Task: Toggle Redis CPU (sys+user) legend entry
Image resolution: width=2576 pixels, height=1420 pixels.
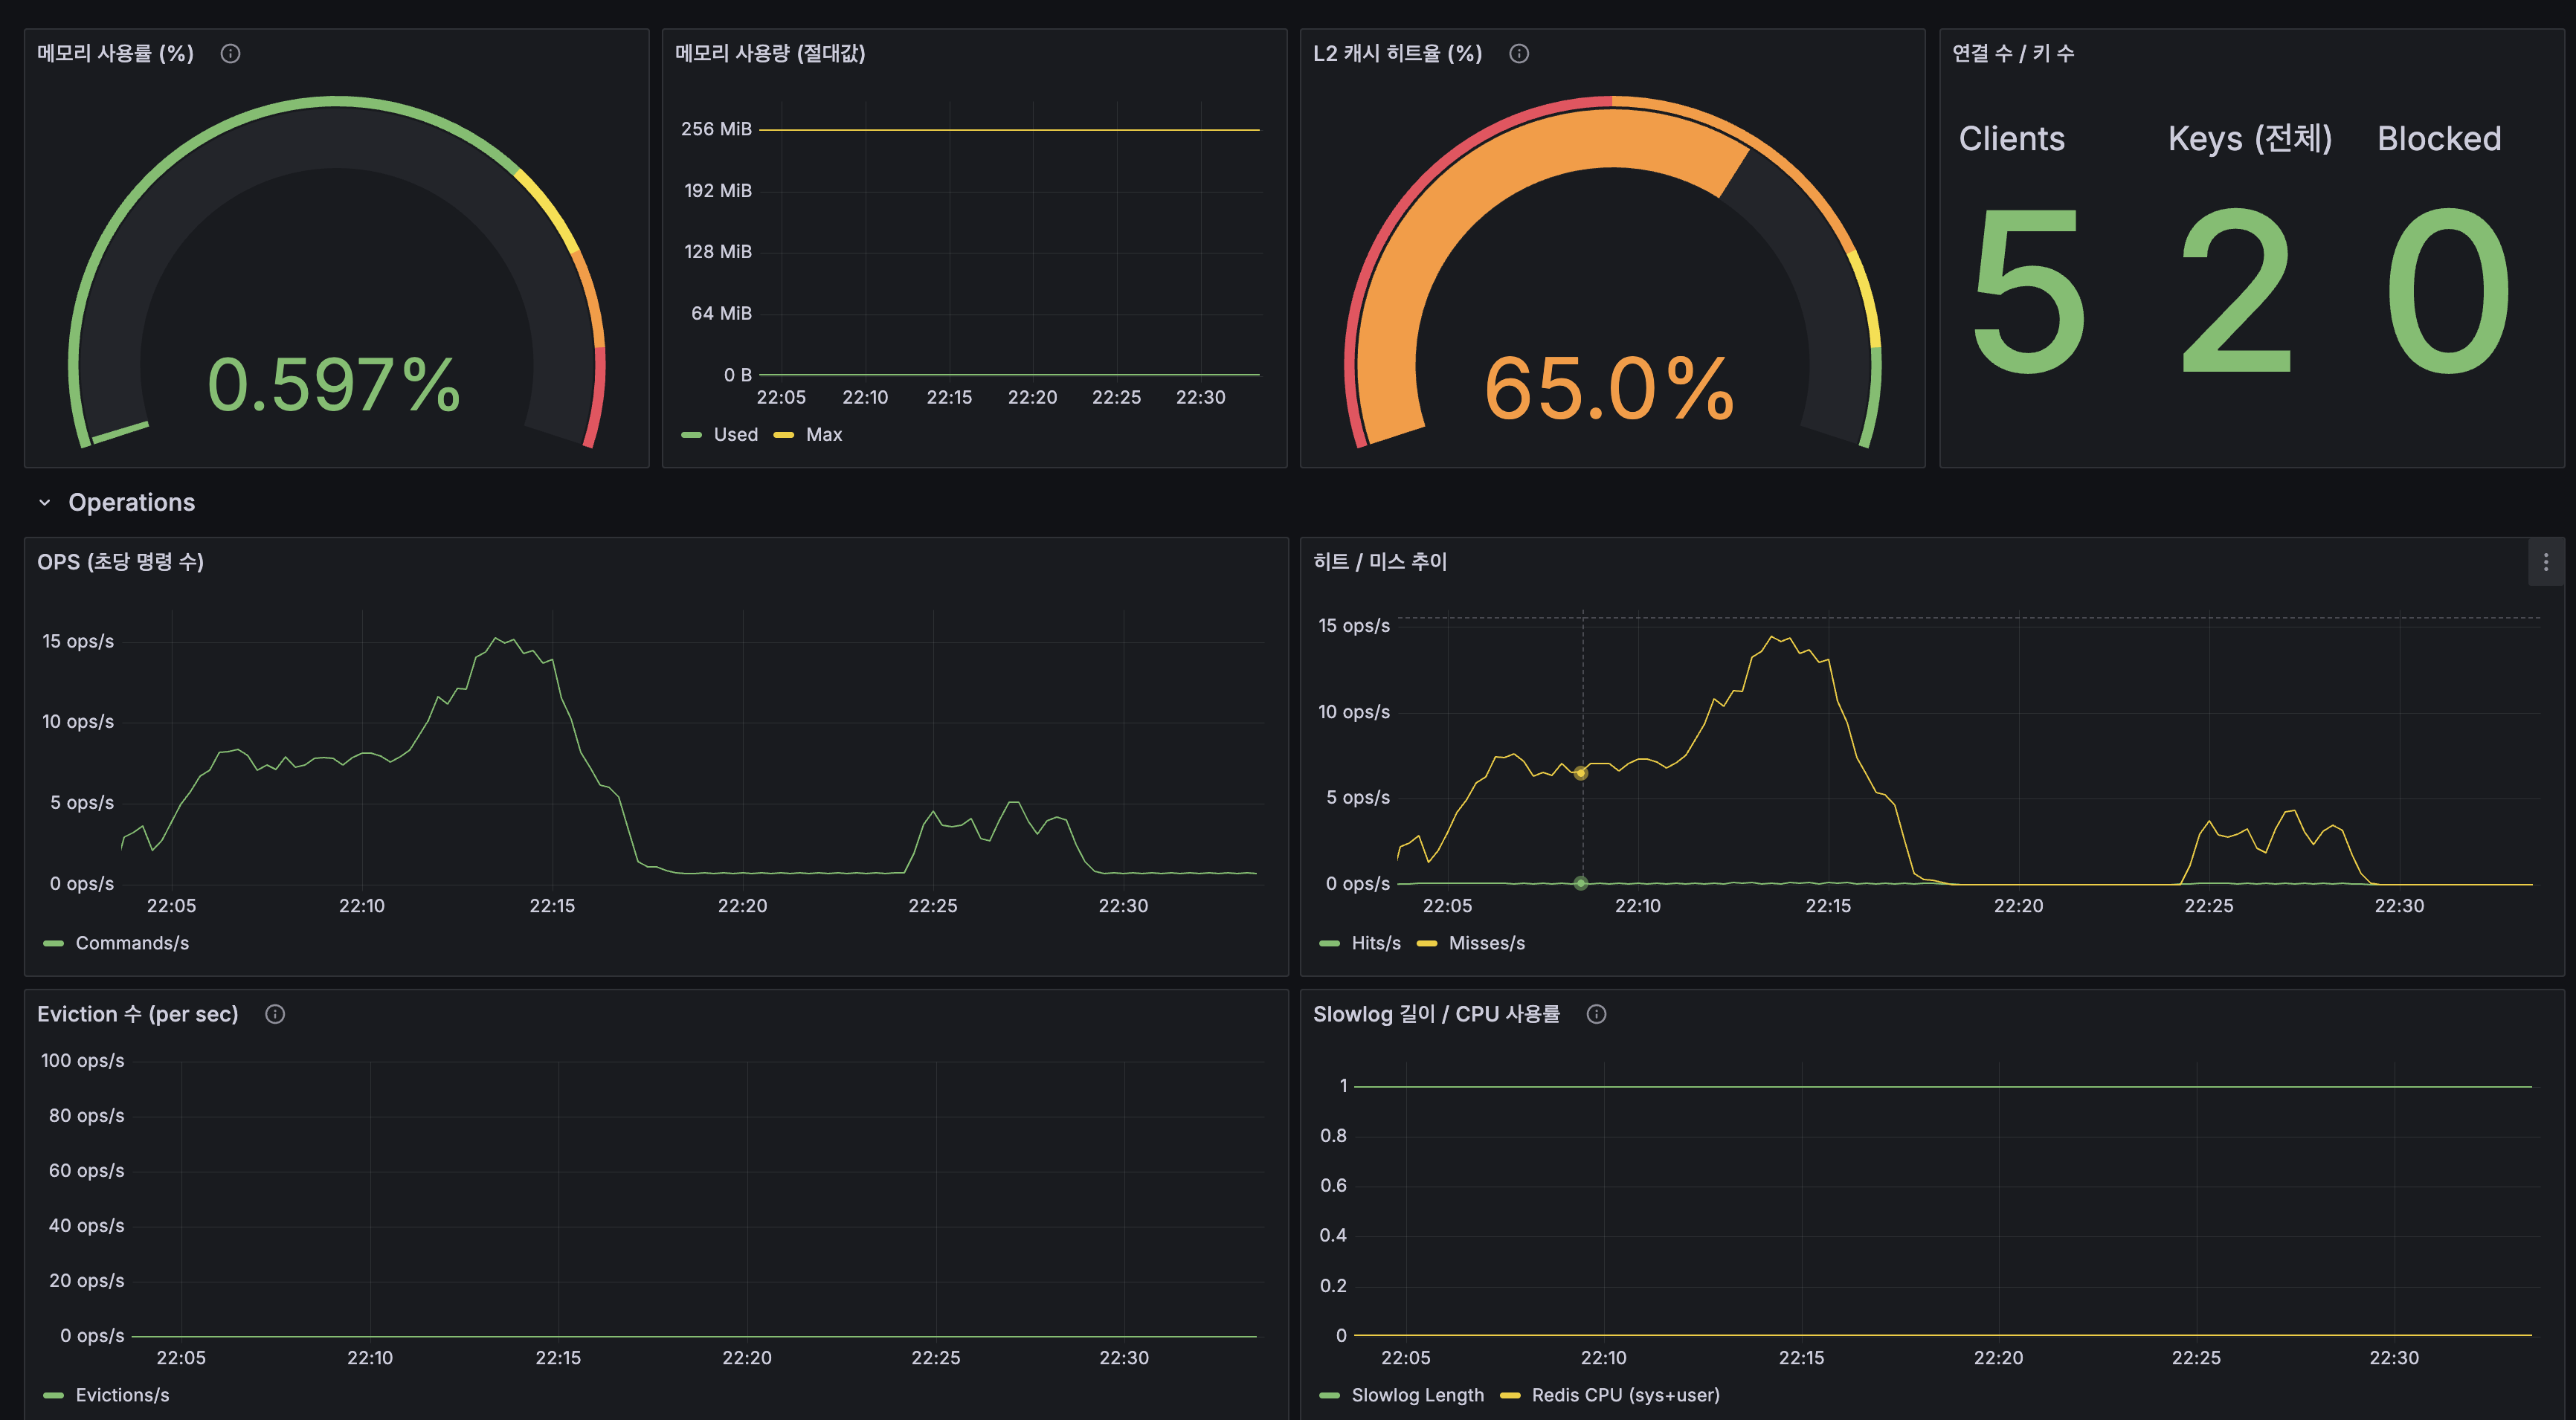Action: click(1625, 1395)
